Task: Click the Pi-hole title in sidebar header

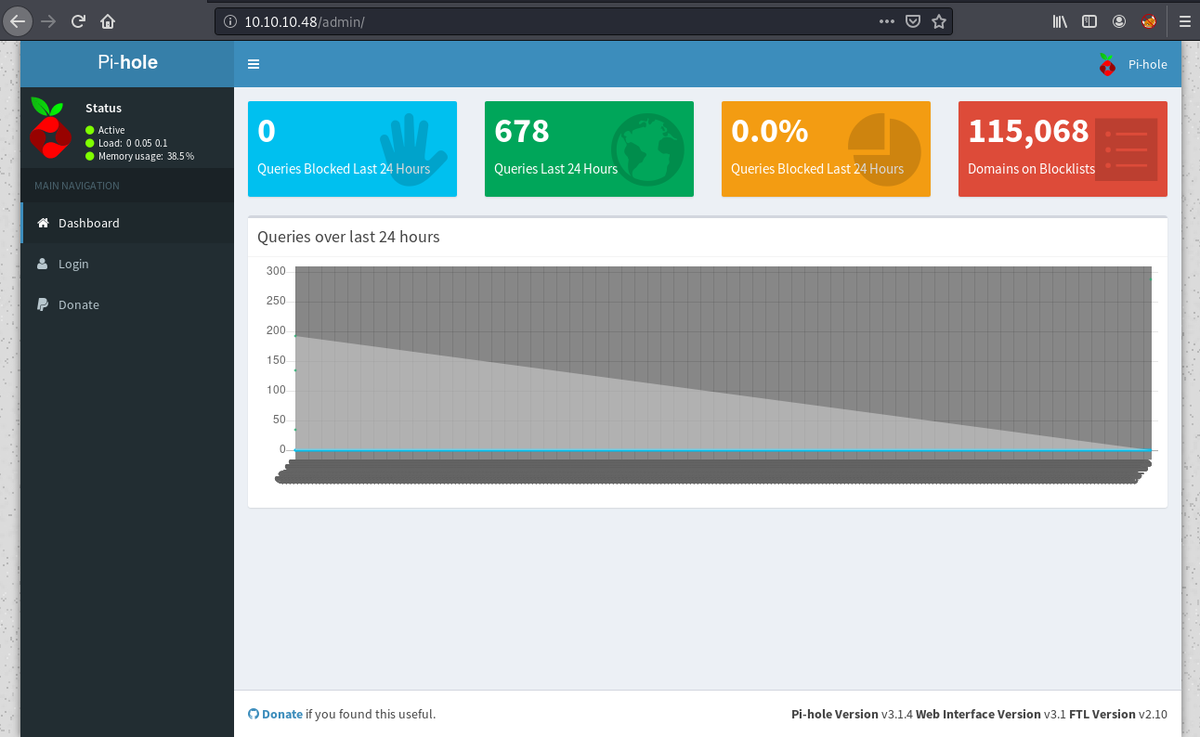Action: [x=126, y=63]
